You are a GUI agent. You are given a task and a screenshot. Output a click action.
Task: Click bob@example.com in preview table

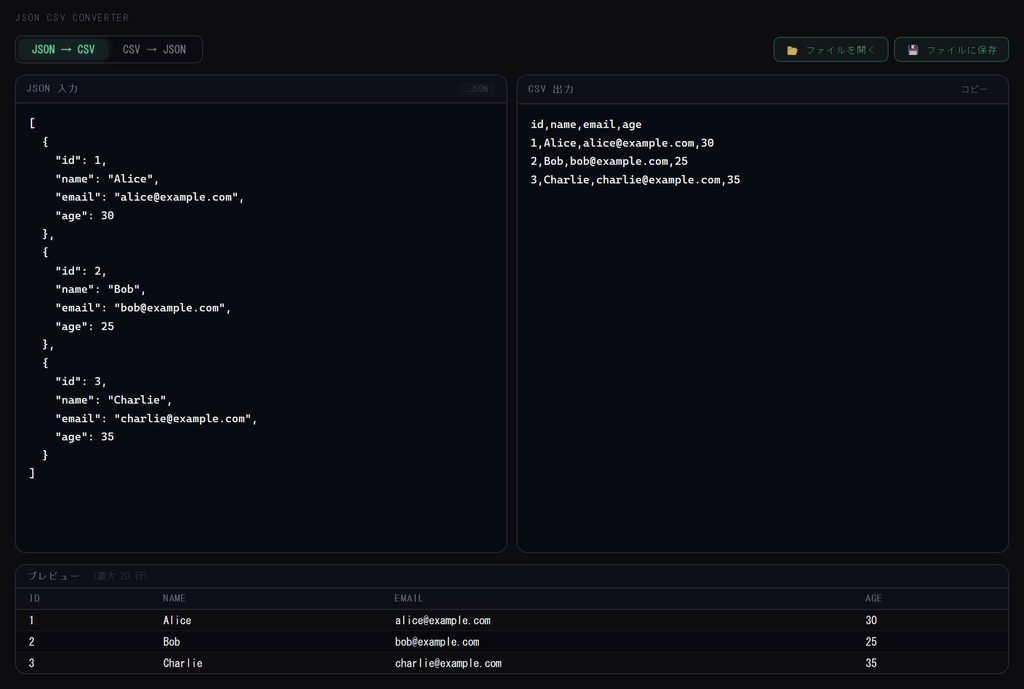coord(437,642)
